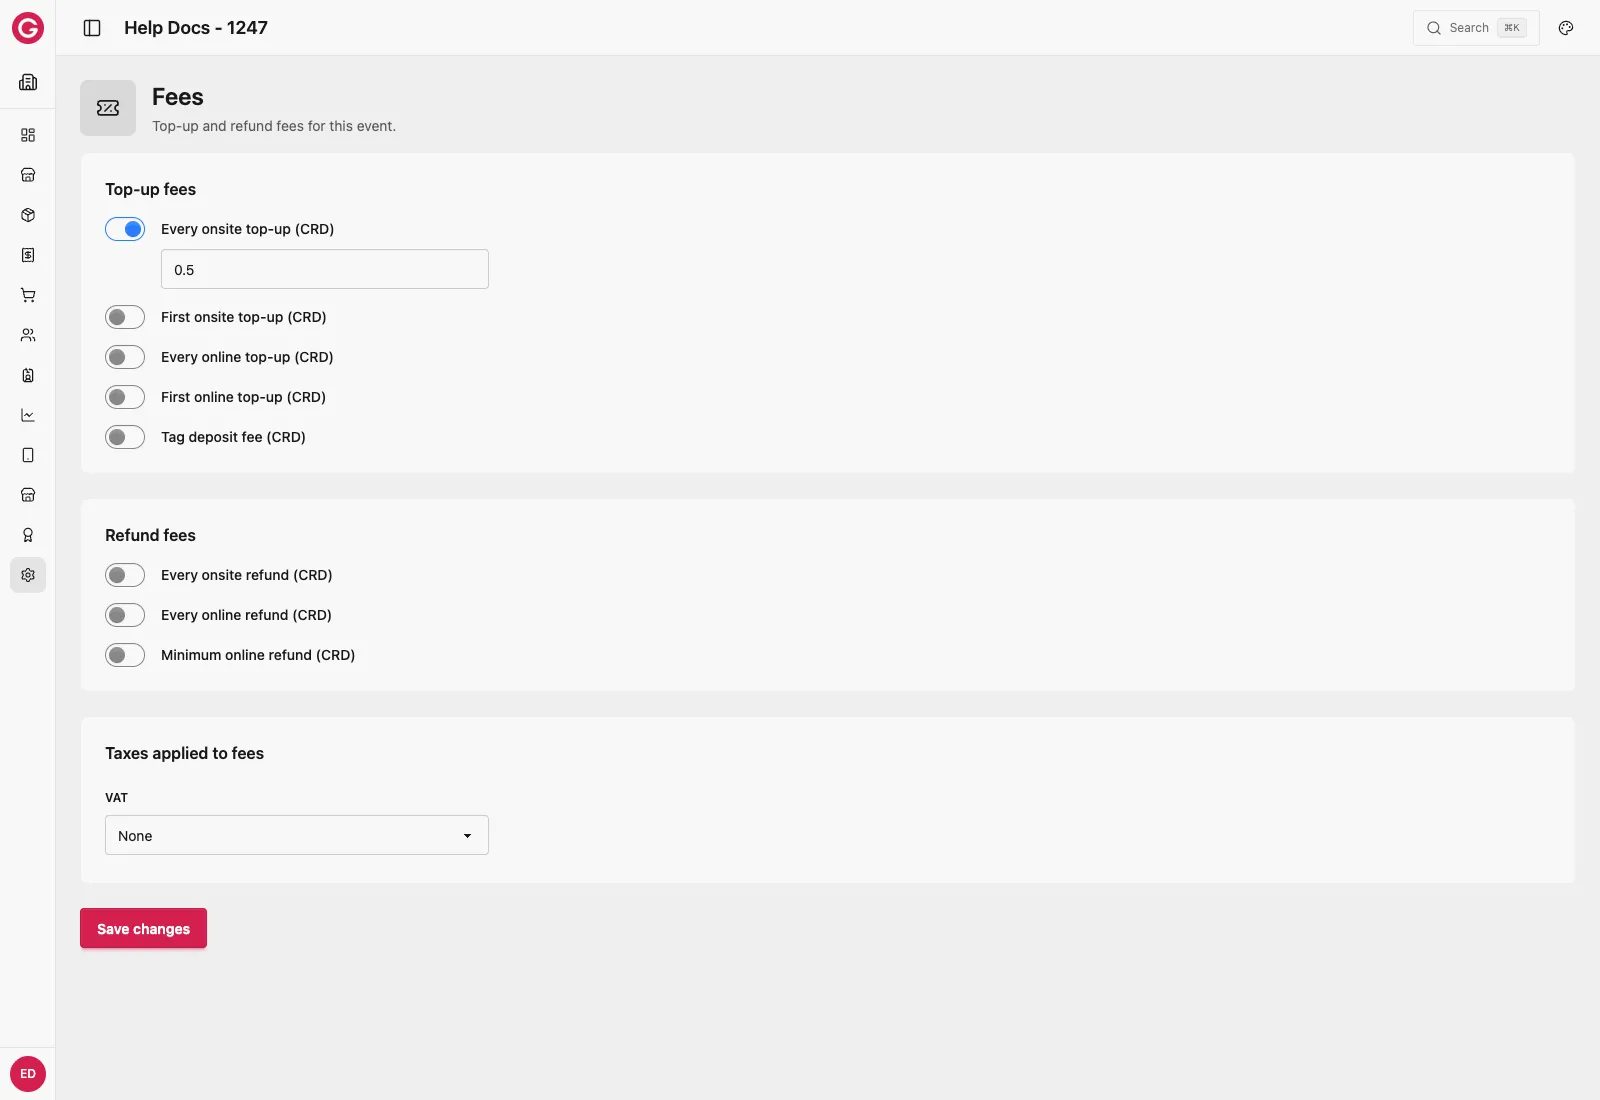Open the organization building icon

coord(28,82)
